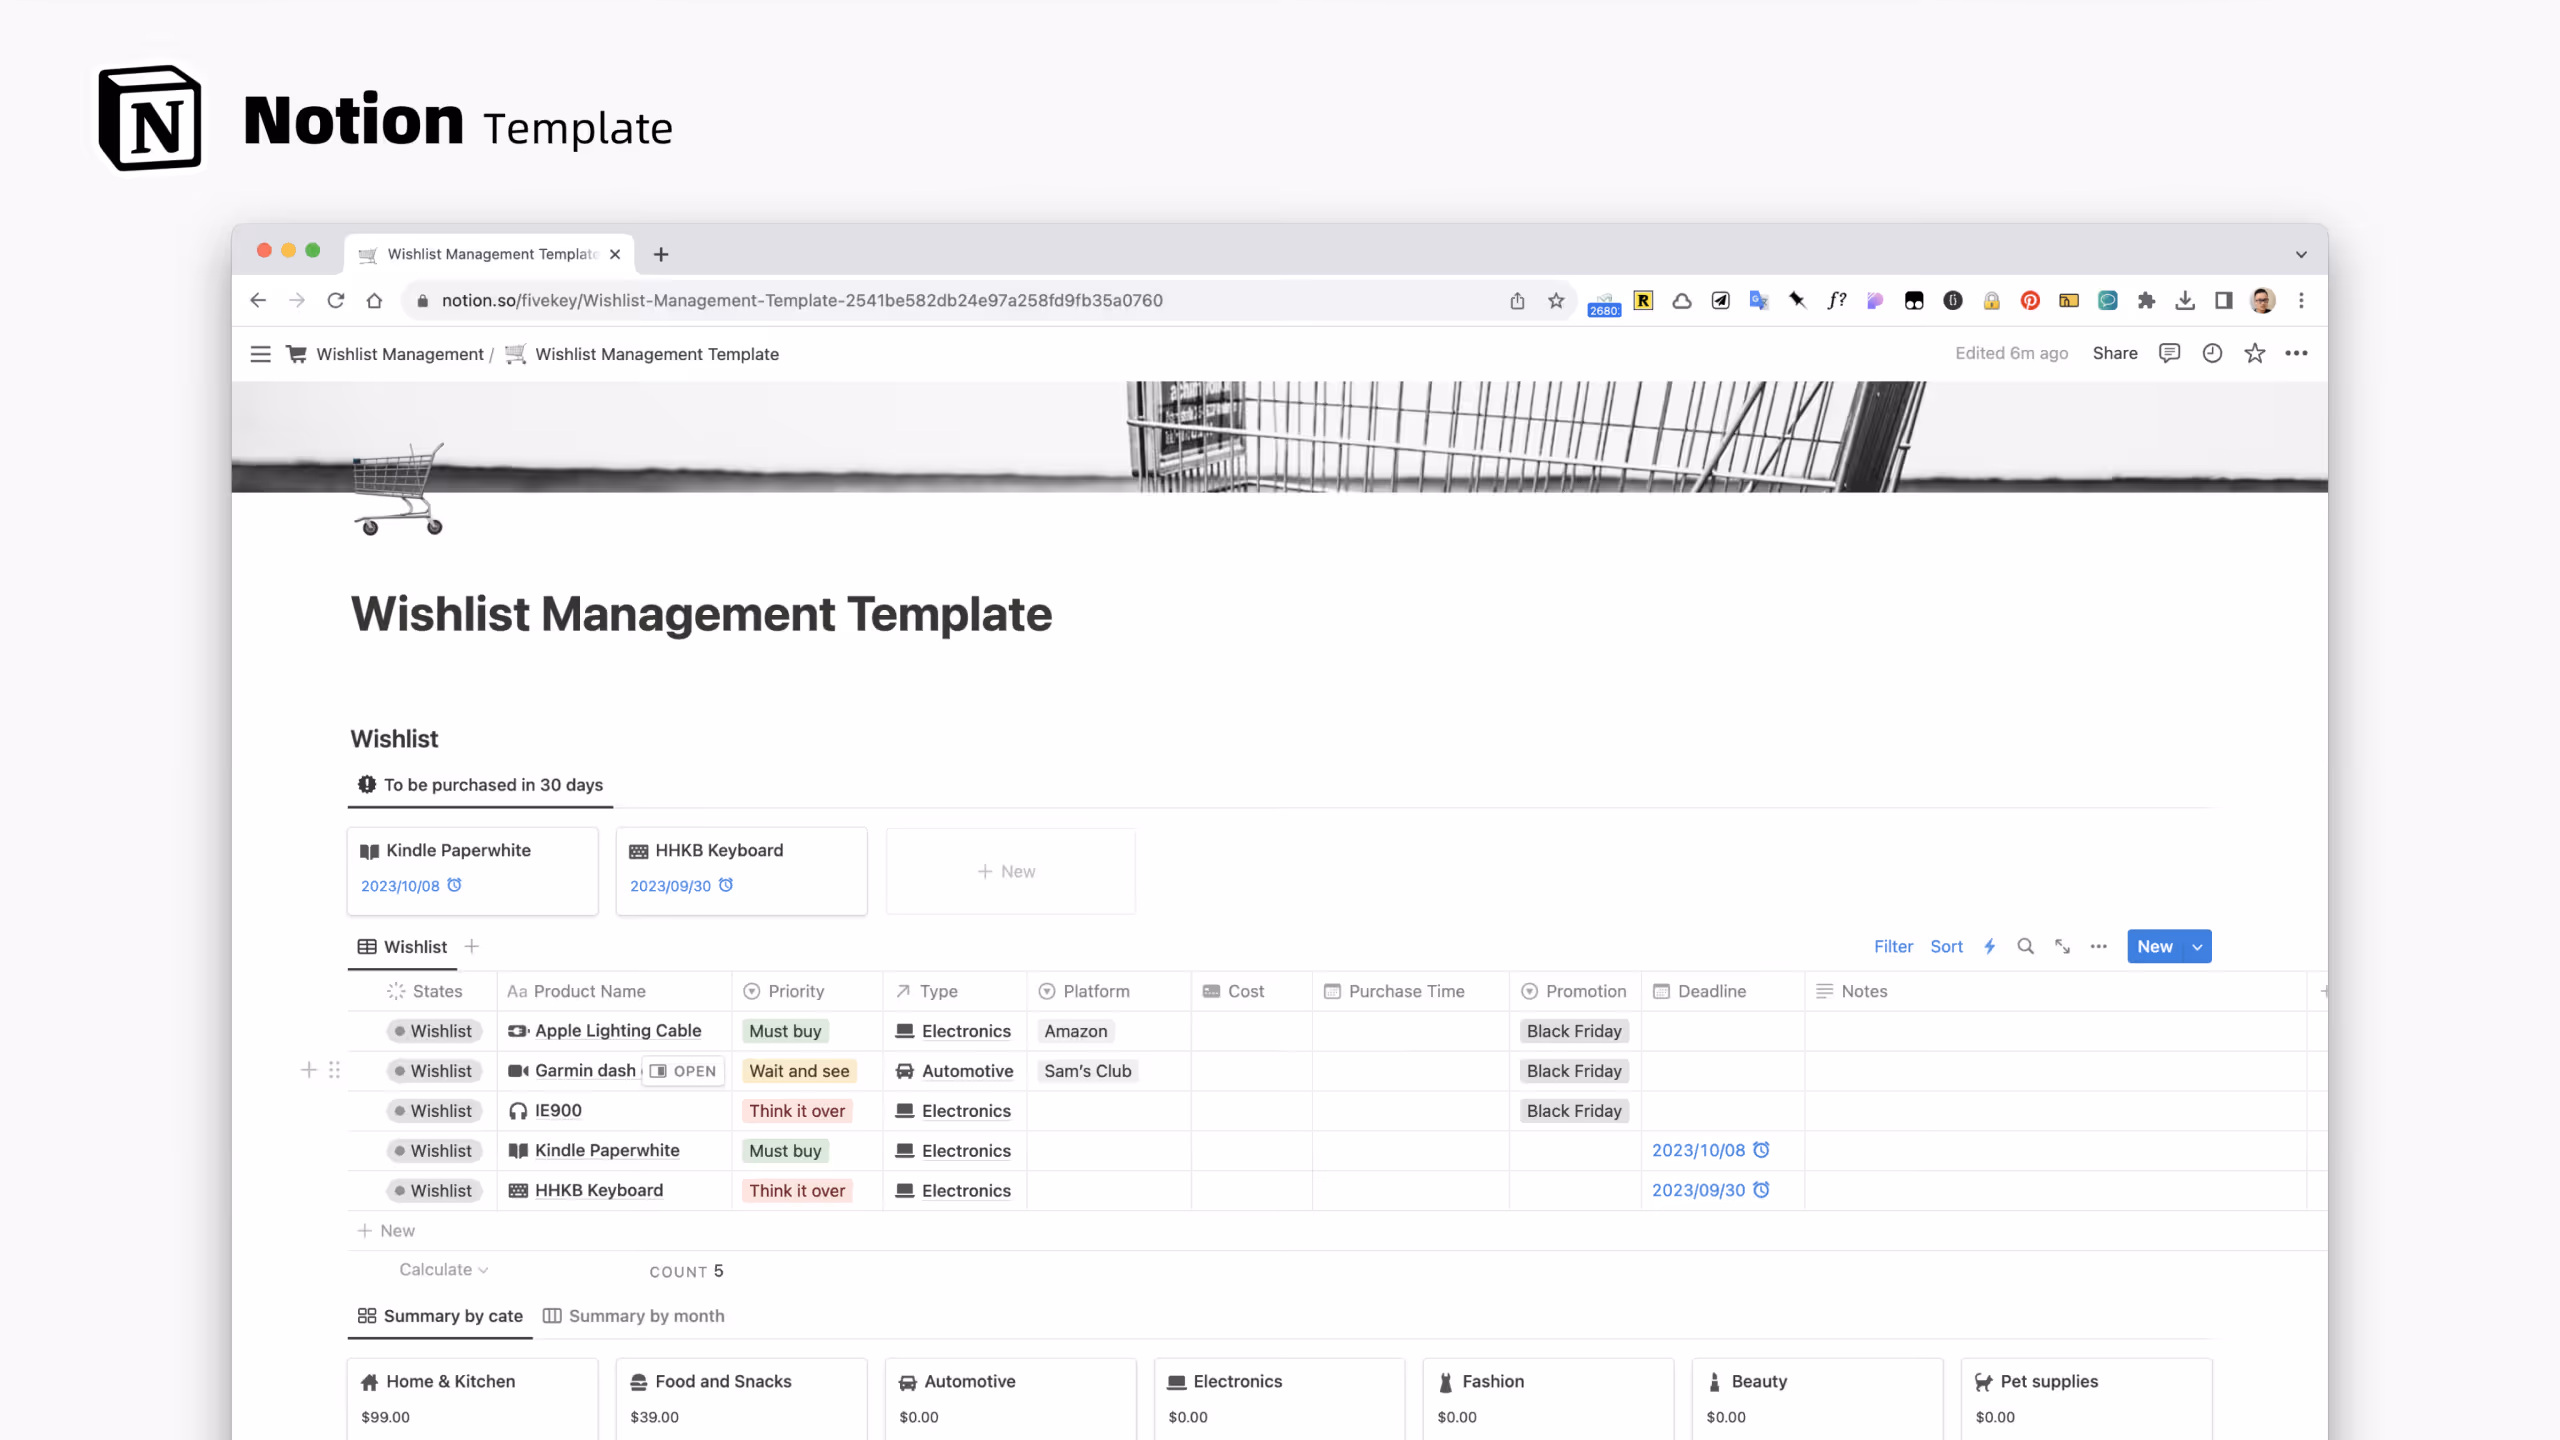Add a new row below the table
2560x1440 pixels.
386,1231
